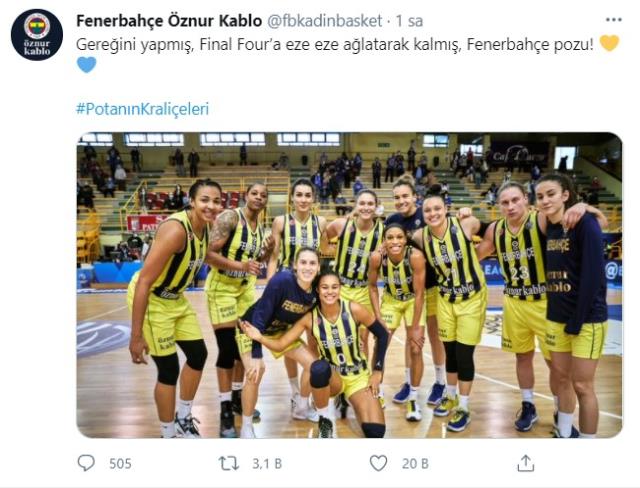Click the yellow heart emoji
Screen dimensions: 640x488
[x=610, y=43]
